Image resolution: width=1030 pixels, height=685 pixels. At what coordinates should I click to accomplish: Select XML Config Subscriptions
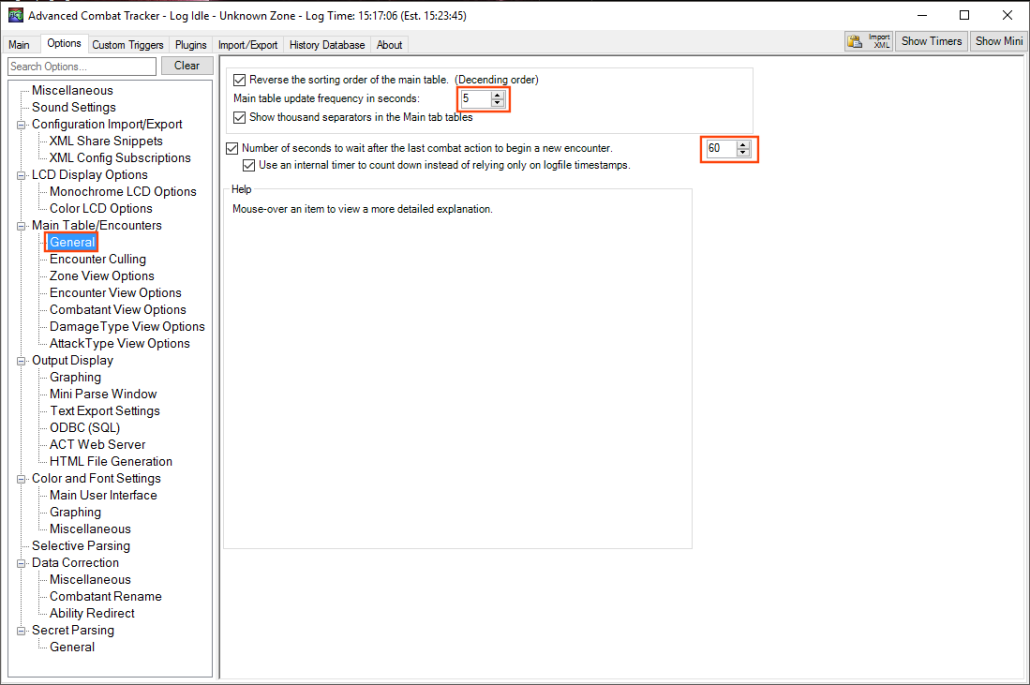[120, 158]
